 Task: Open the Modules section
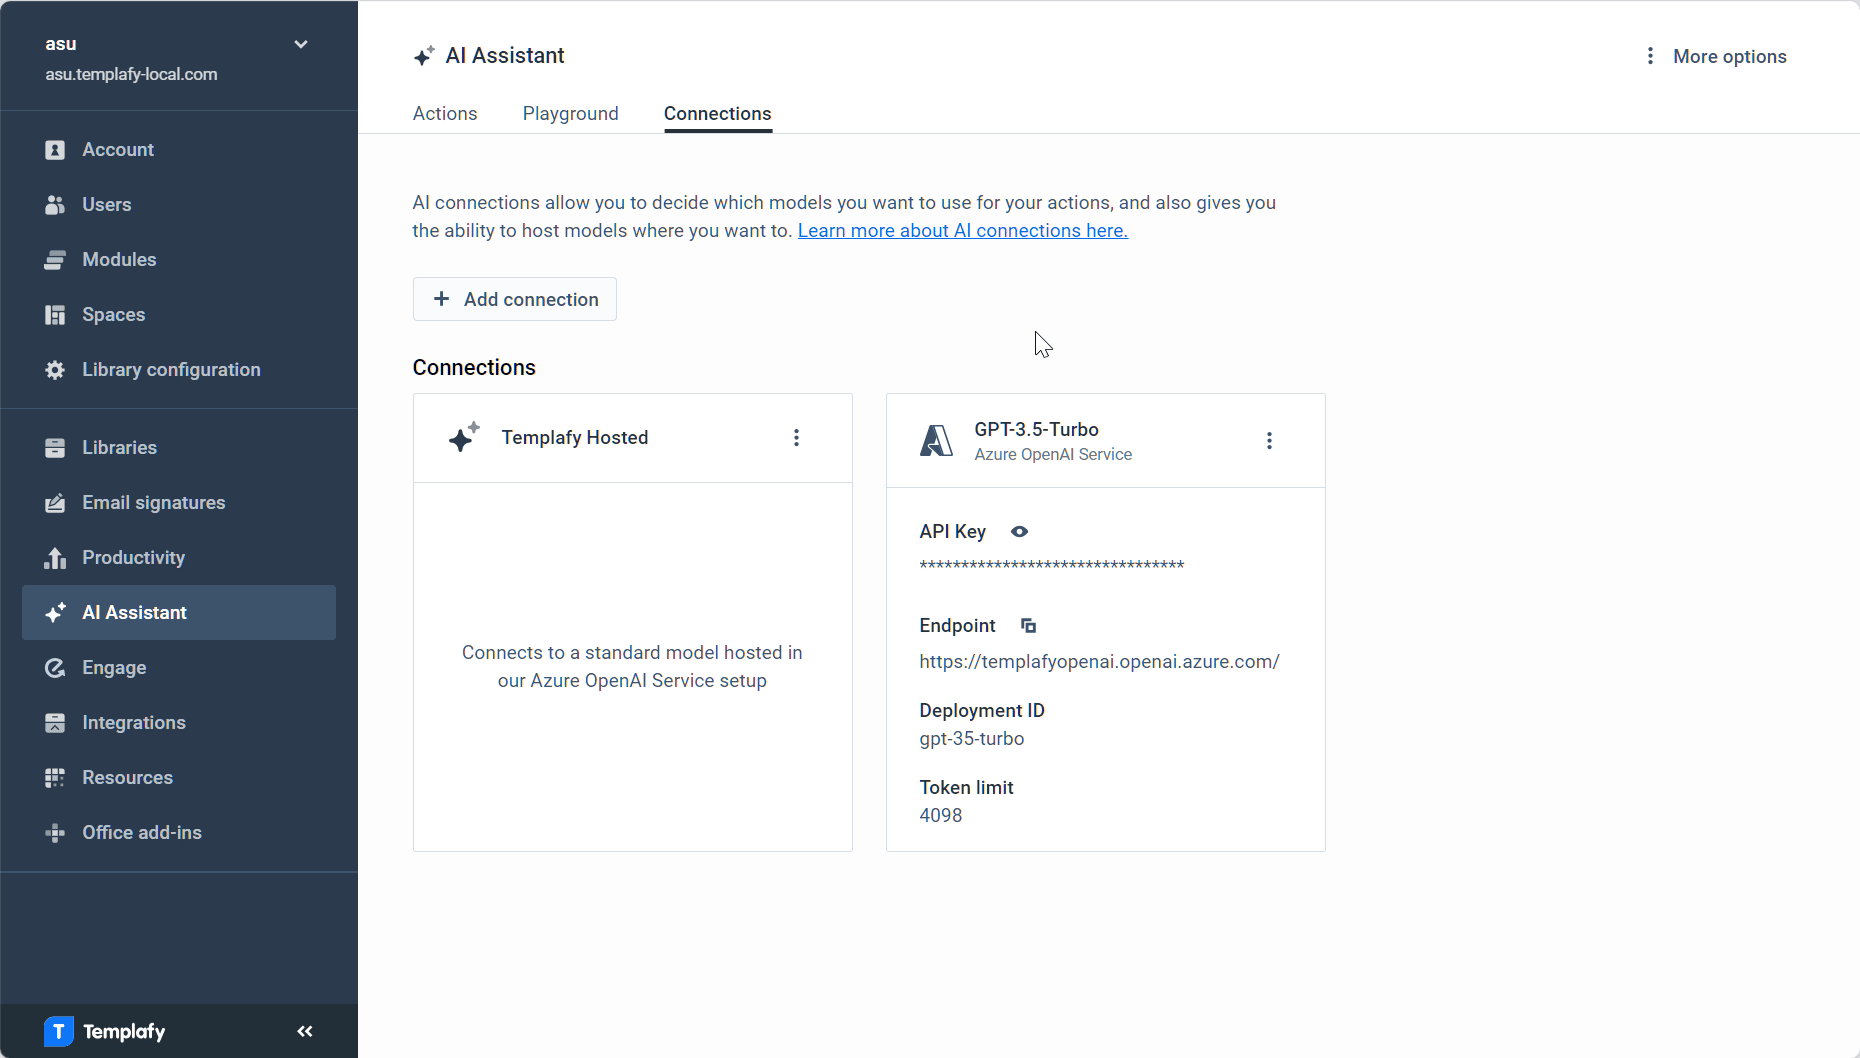coord(55,259)
